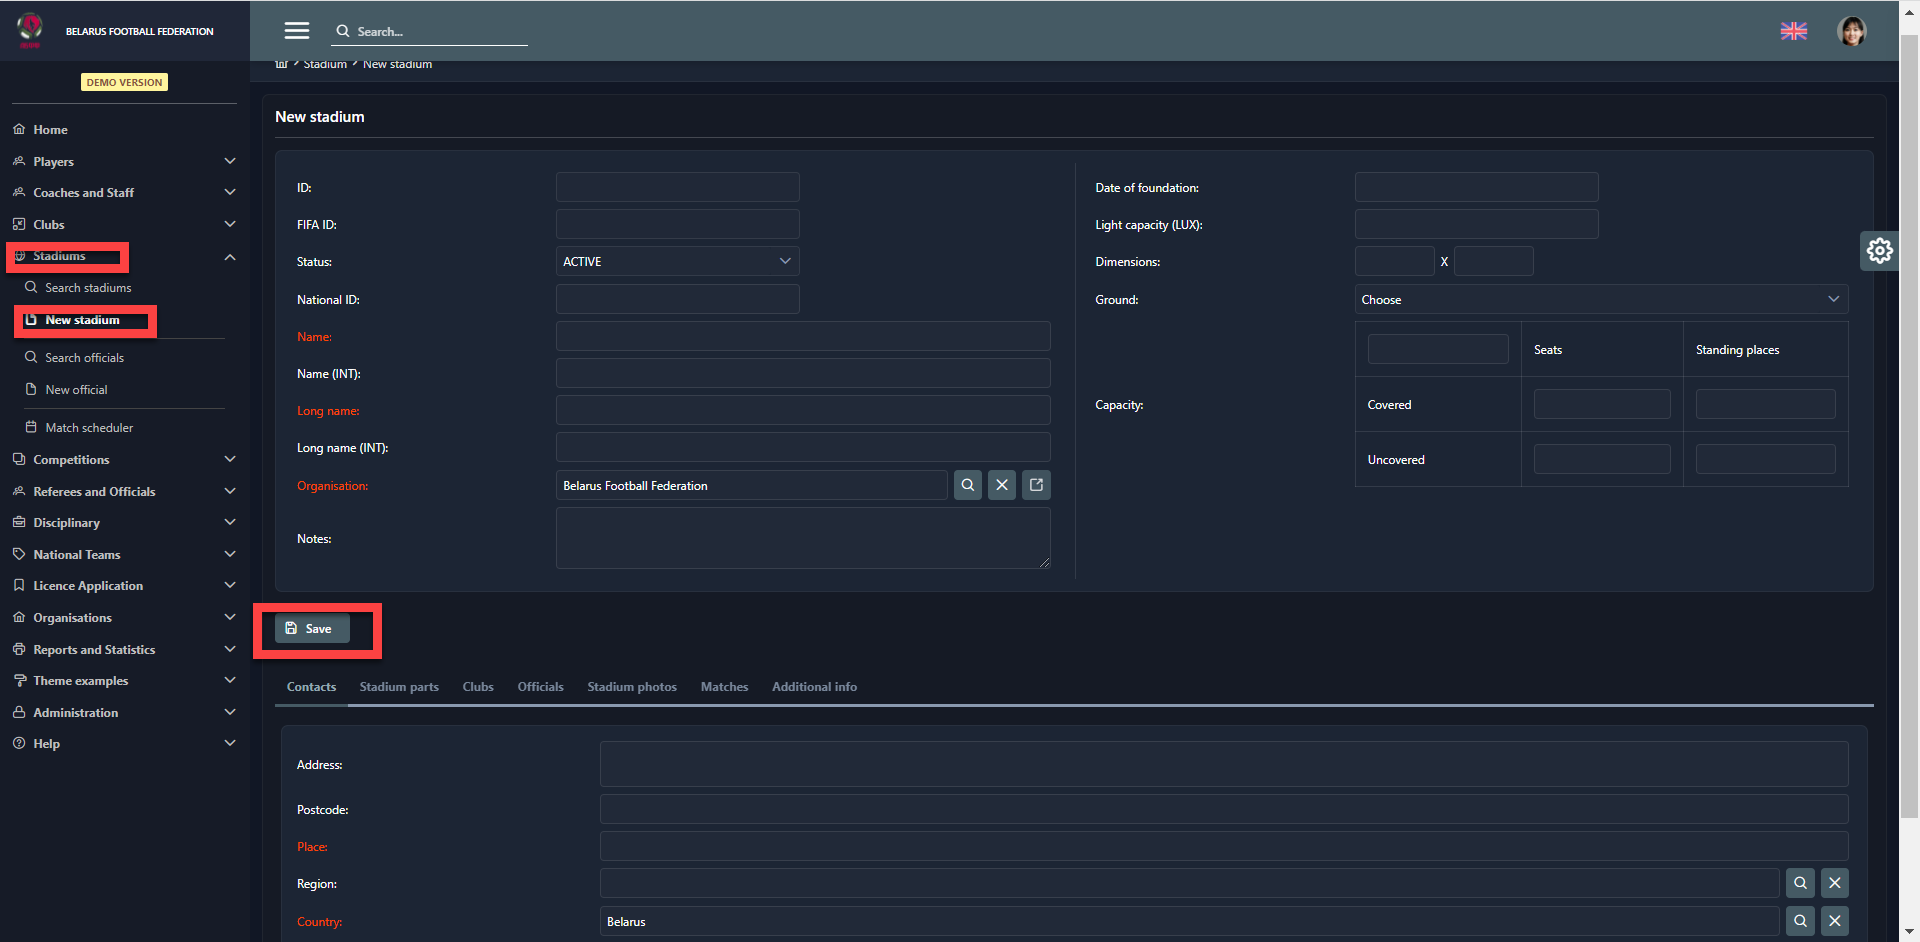Click the Save button

coord(311,629)
